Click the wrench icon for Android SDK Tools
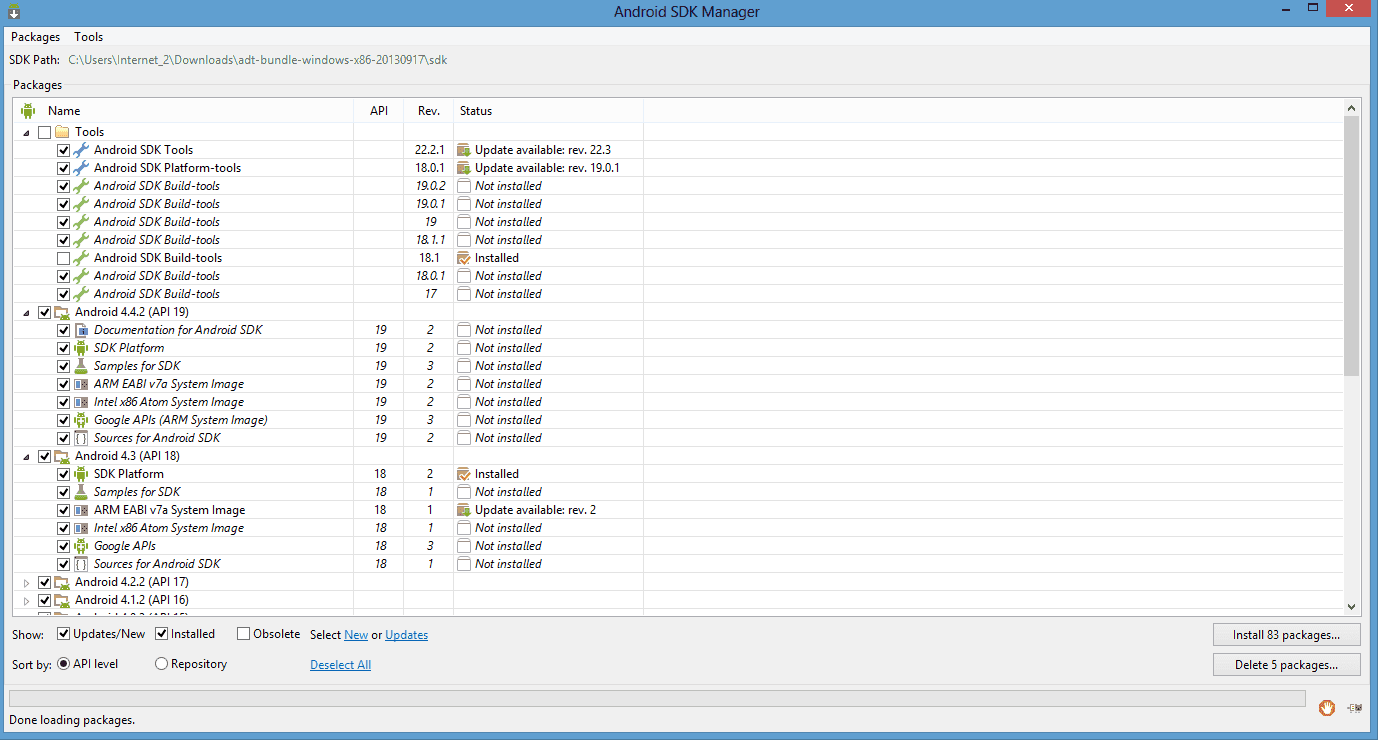The height and width of the screenshot is (740, 1378). click(82, 150)
